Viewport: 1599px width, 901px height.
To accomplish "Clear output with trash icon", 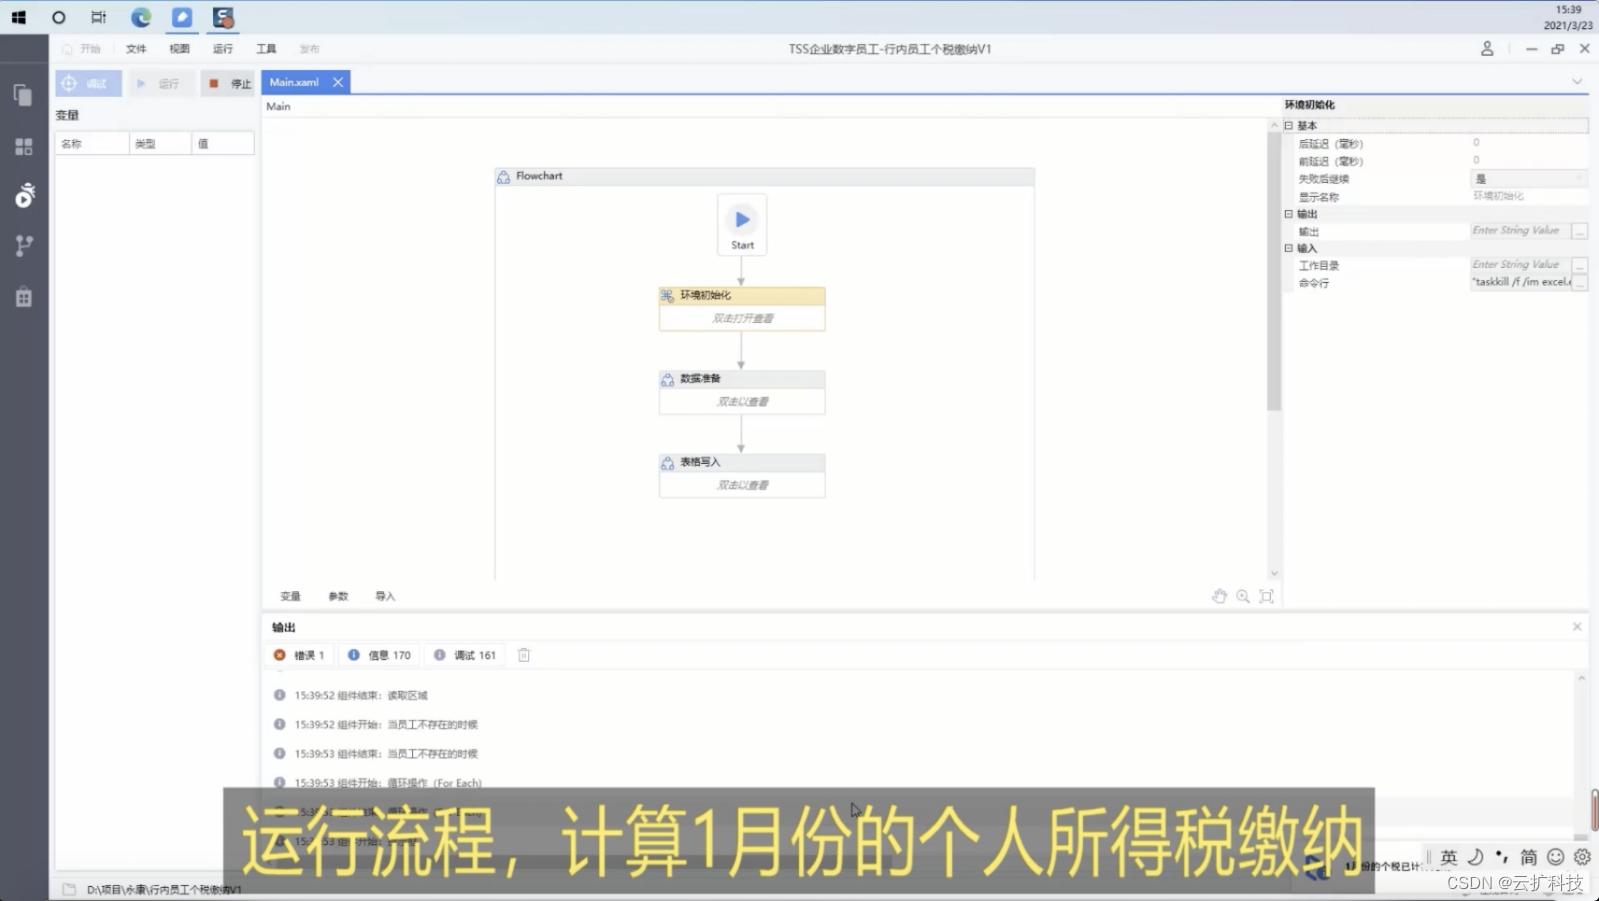I will click(x=523, y=655).
